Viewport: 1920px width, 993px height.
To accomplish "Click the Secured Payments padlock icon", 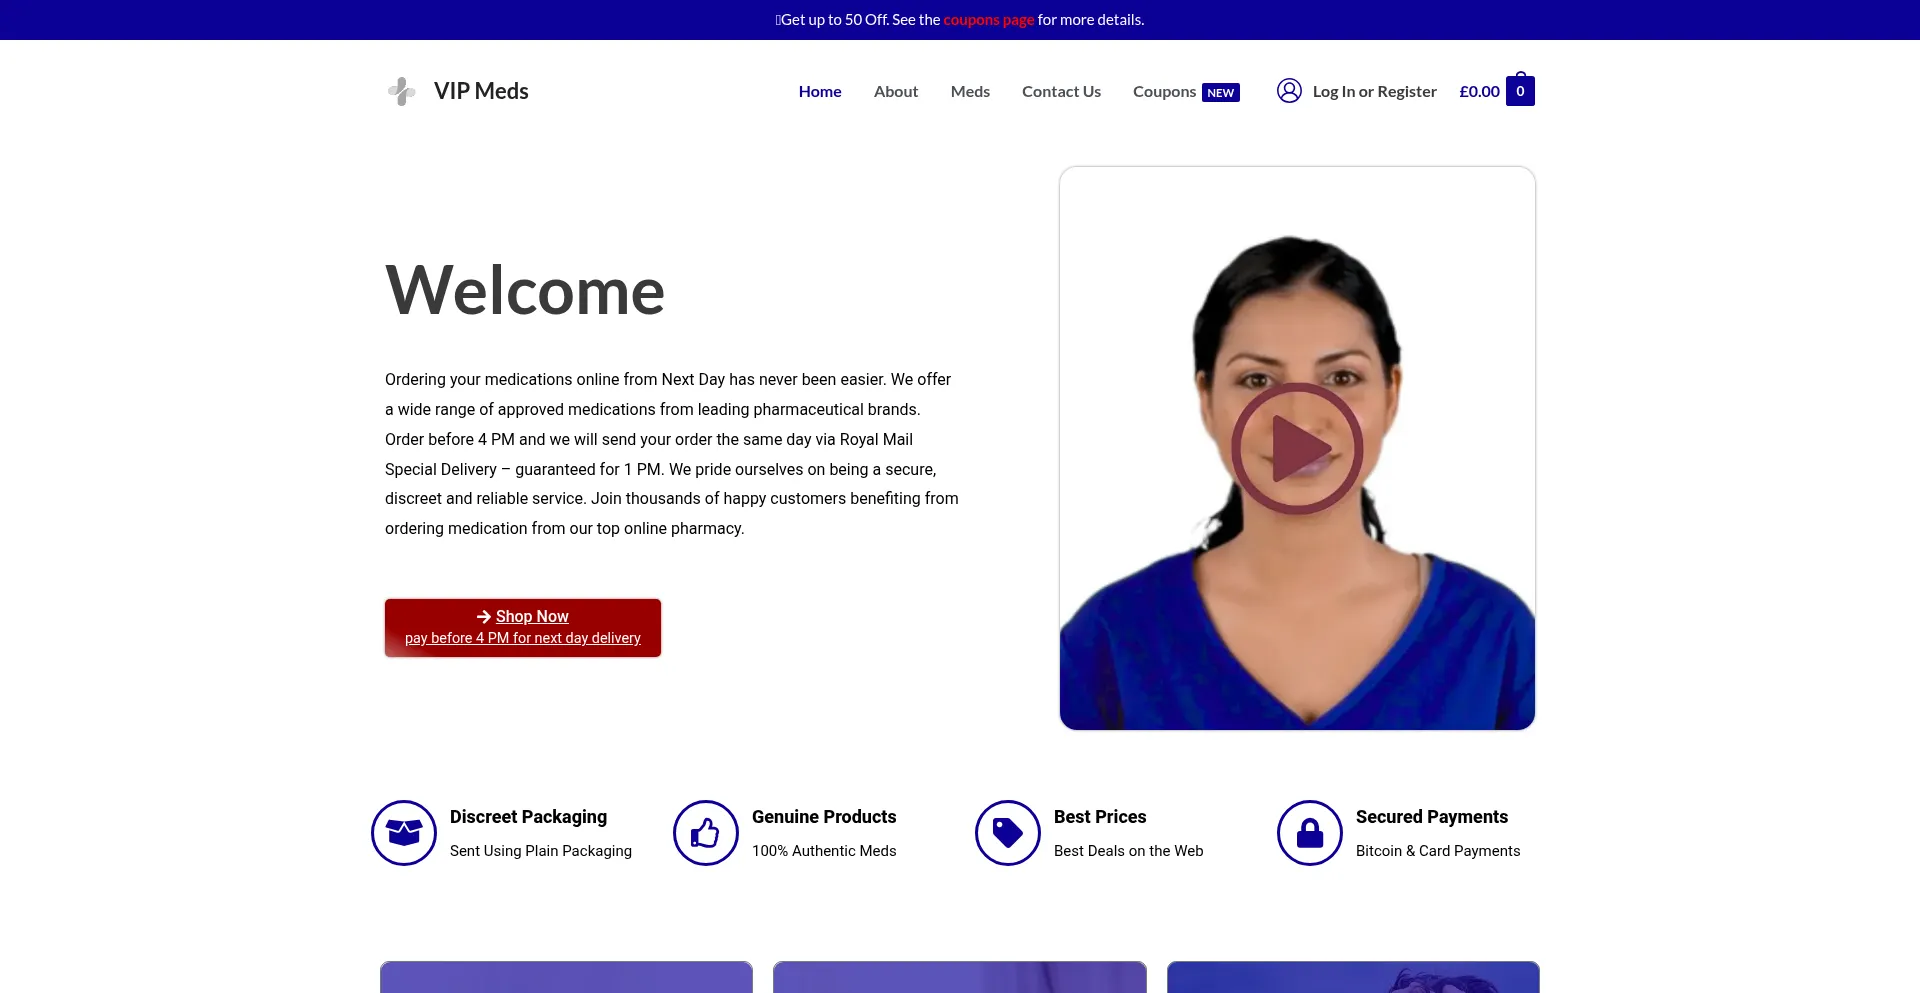I will click(1310, 833).
